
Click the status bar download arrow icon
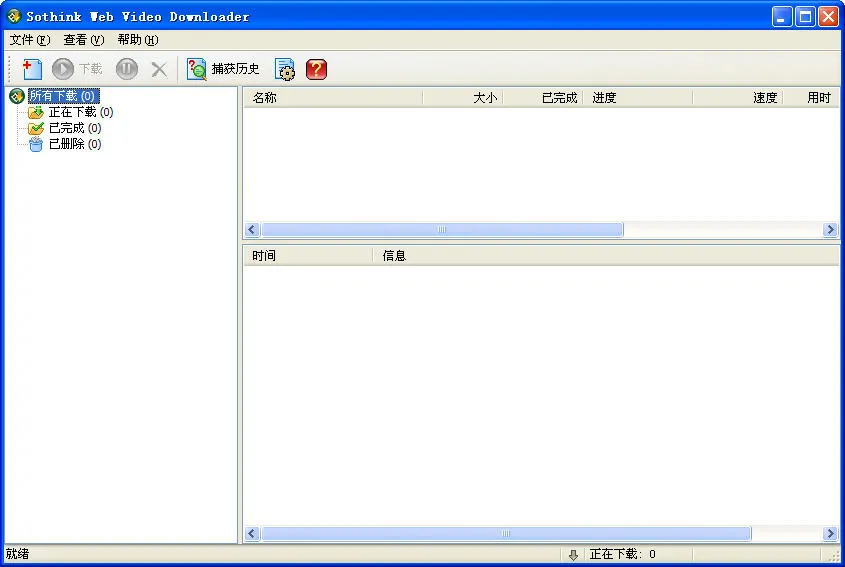[x=573, y=555]
